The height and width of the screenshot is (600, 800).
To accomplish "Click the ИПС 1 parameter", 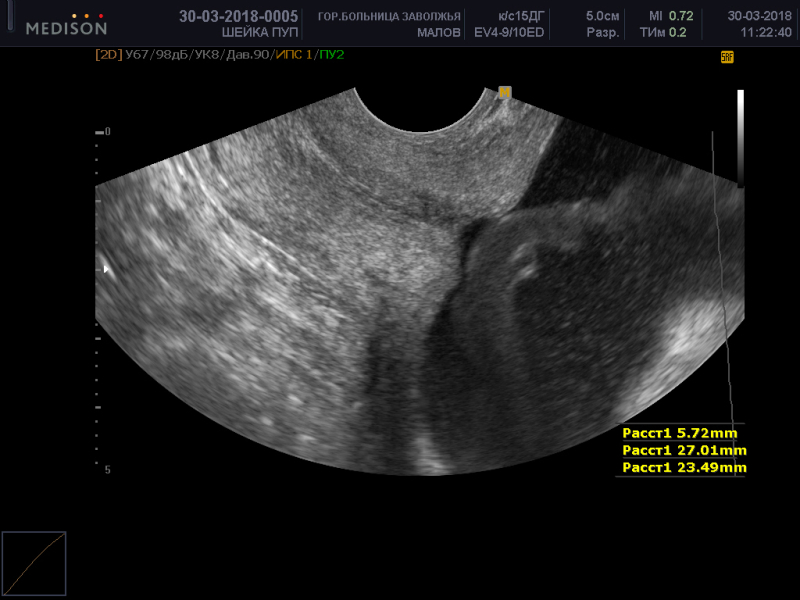I will coord(294,55).
